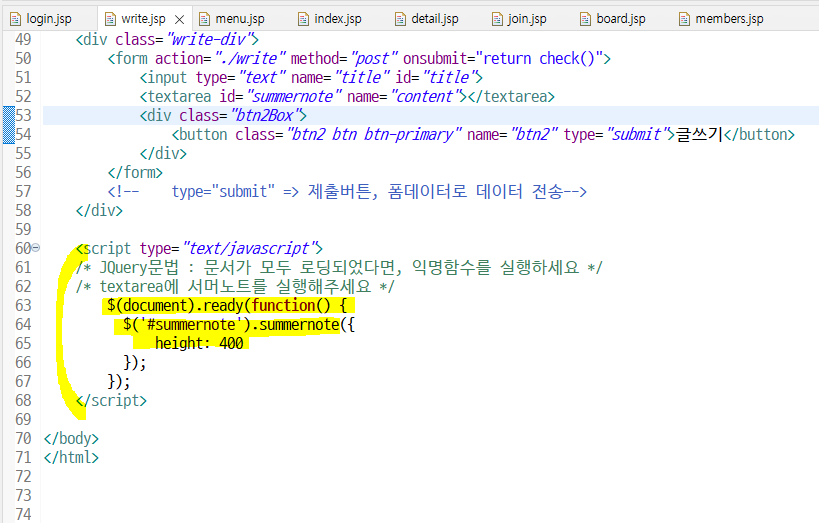The image size is (819, 523).
Task: Click the textarea id "summernote" value
Action: 294,96
